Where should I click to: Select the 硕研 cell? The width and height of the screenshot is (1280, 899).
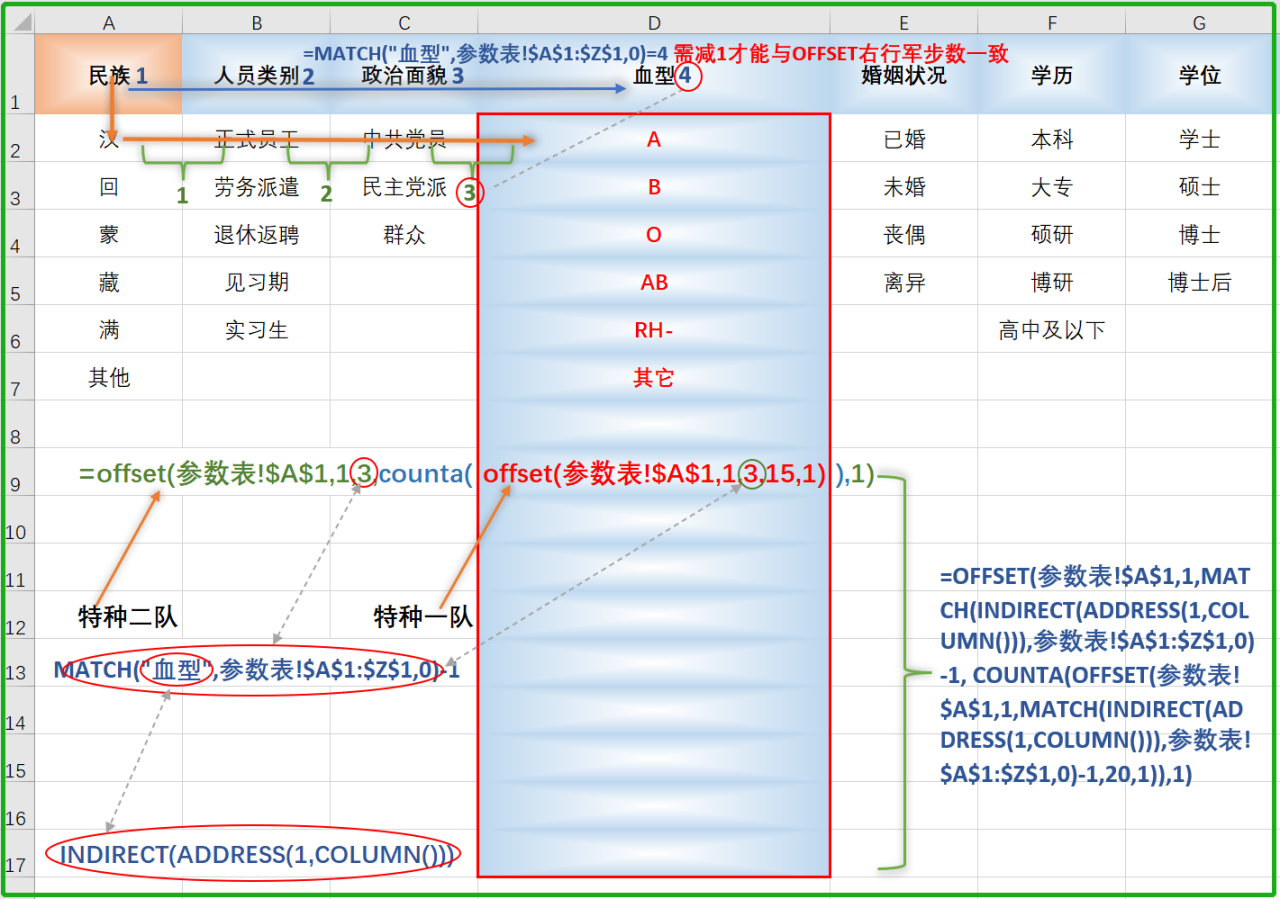pyautogui.click(x=1052, y=234)
